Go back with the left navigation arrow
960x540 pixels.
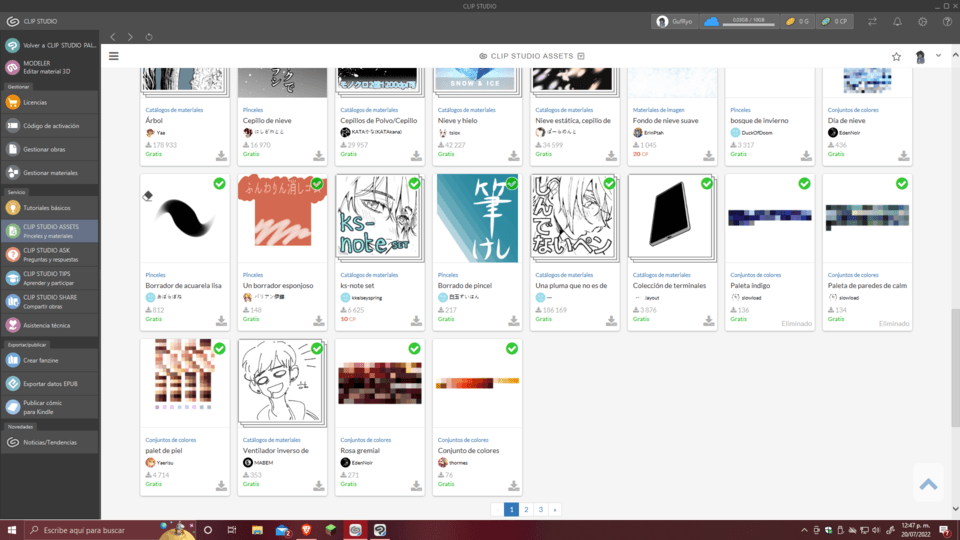pos(113,37)
